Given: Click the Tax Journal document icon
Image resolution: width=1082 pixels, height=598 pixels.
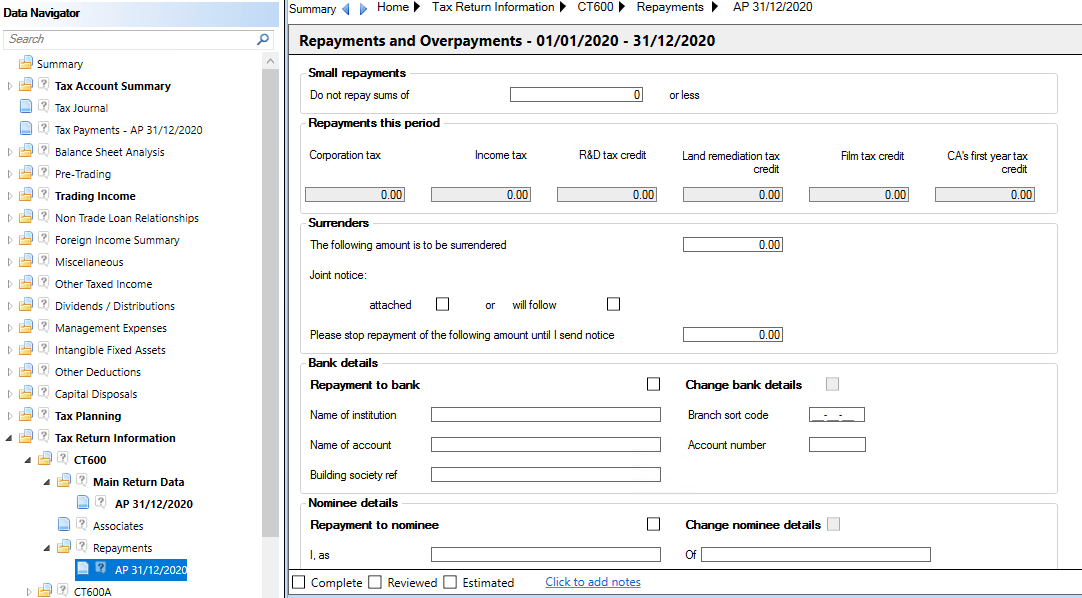Looking at the screenshot, I should [26, 108].
